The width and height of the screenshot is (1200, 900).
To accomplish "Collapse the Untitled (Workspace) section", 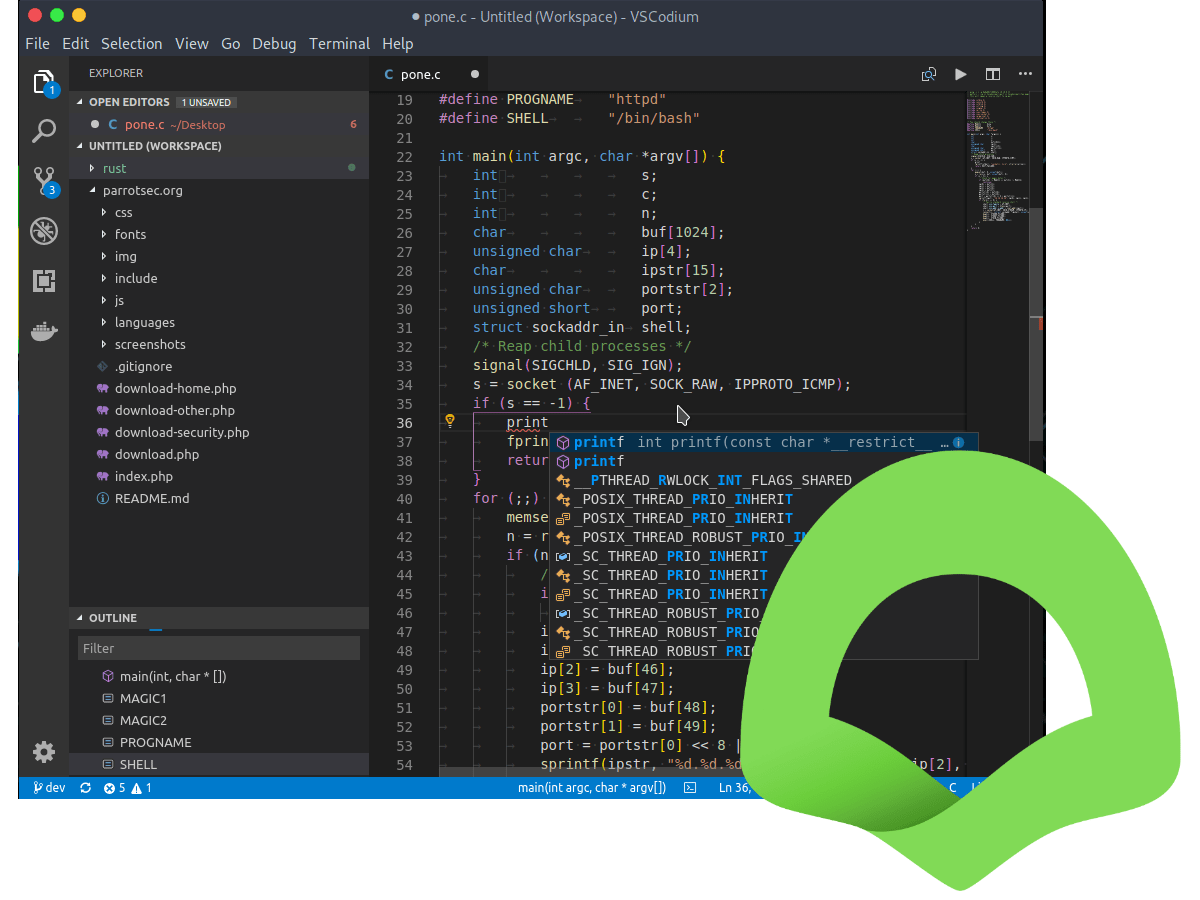I will 219,146.
